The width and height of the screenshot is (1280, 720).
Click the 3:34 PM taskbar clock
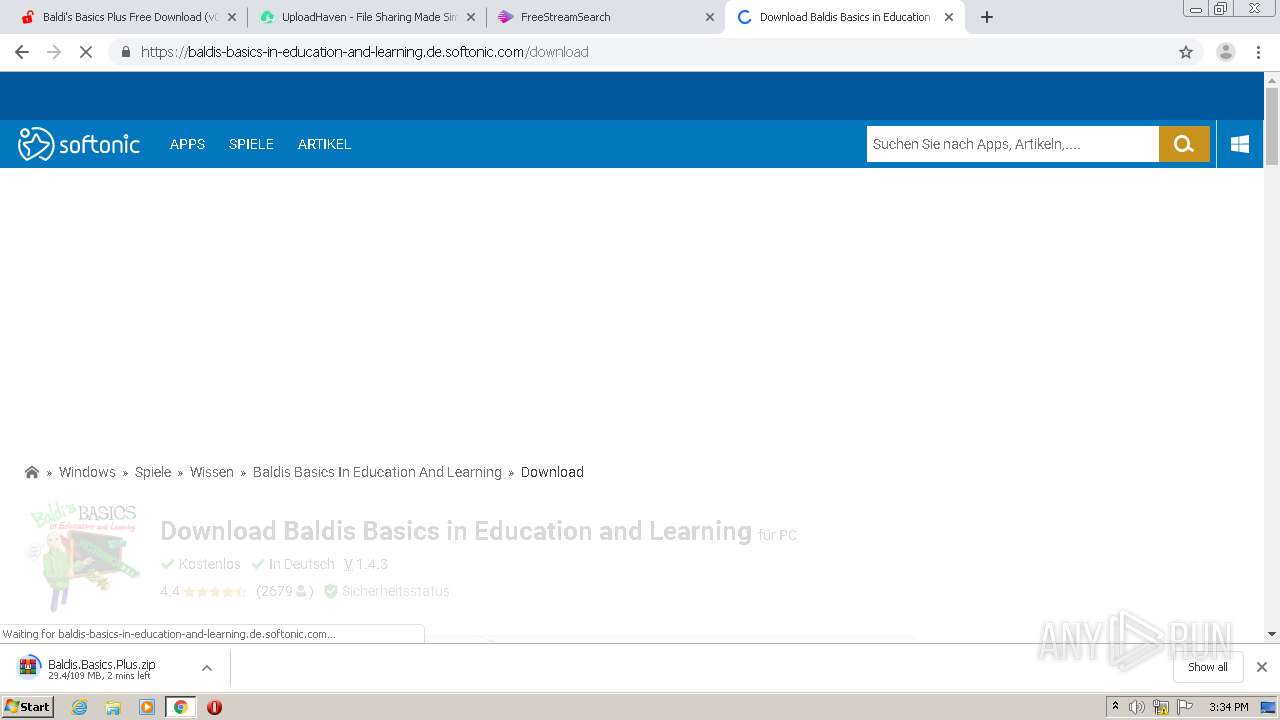click(1228, 707)
